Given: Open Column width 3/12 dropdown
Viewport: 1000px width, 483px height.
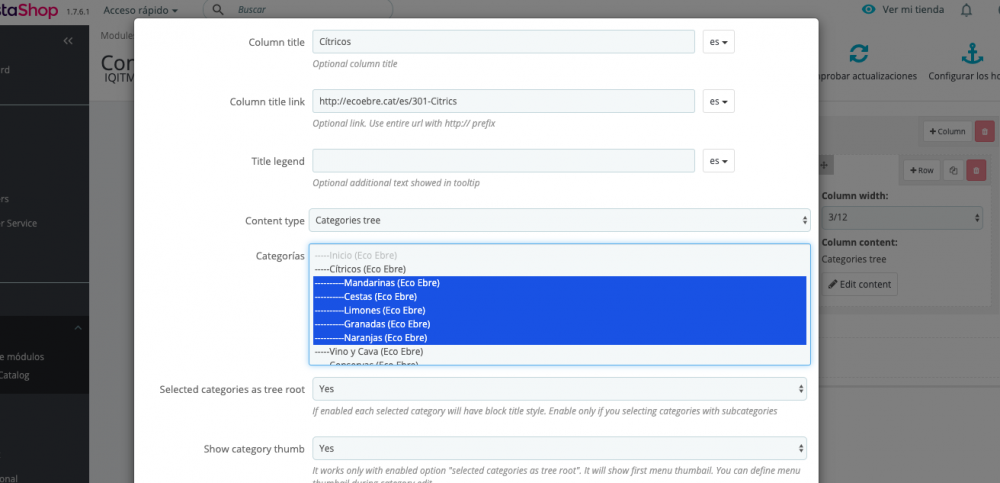Looking at the screenshot, I should pos(902,218).
